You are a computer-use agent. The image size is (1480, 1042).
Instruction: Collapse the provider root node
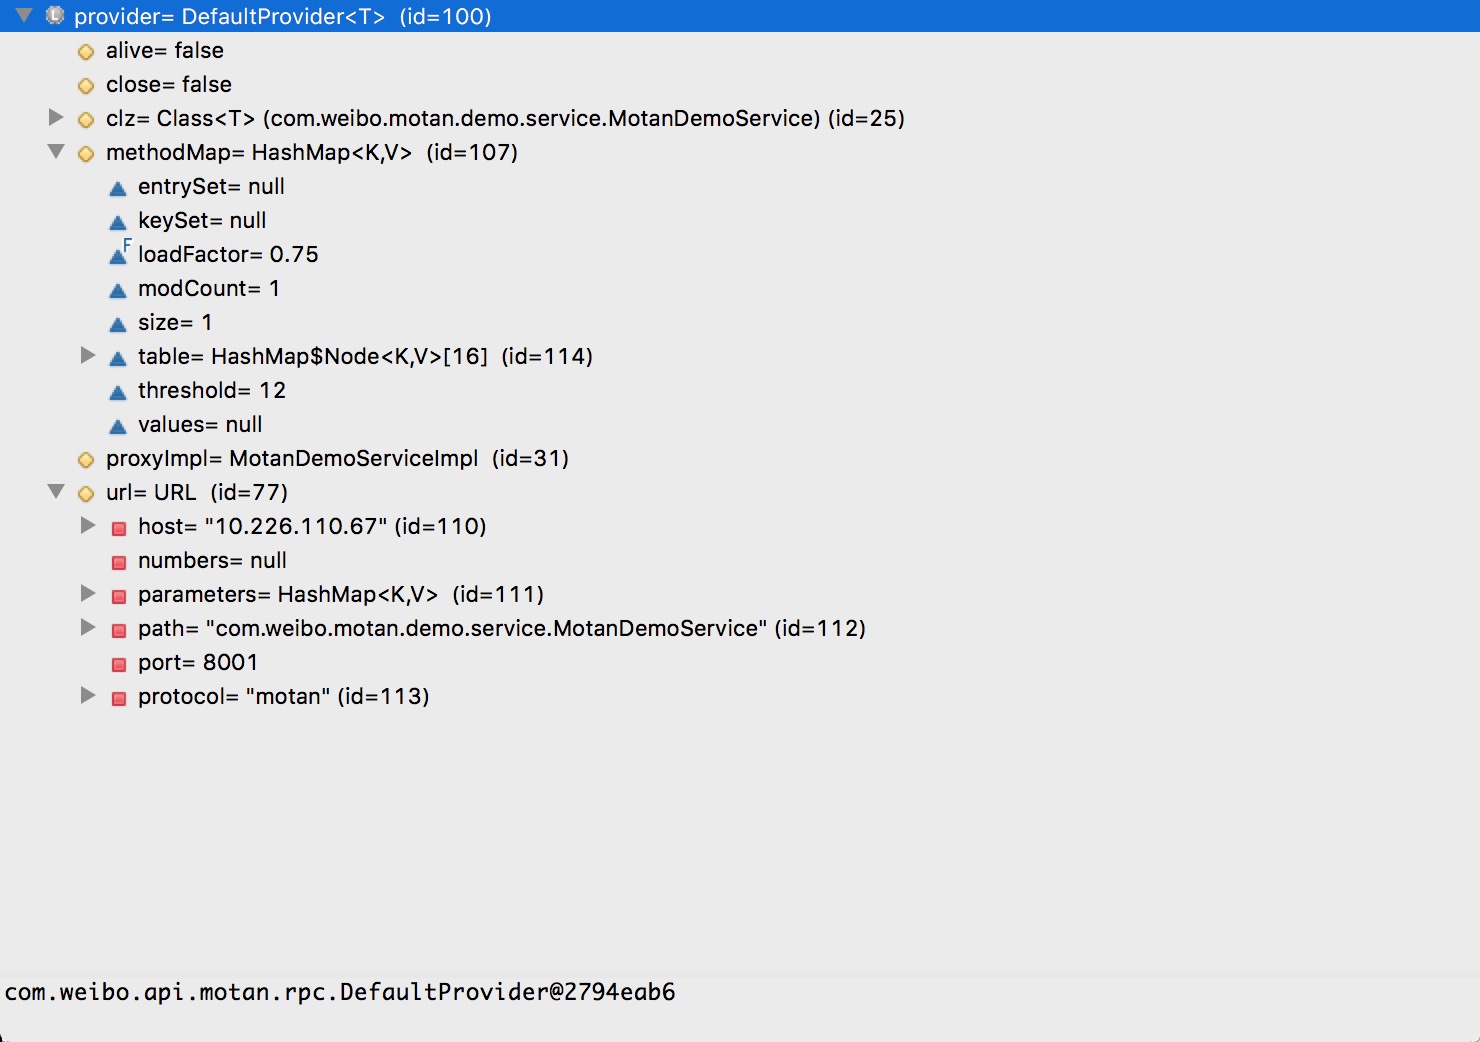click(24, 16)
